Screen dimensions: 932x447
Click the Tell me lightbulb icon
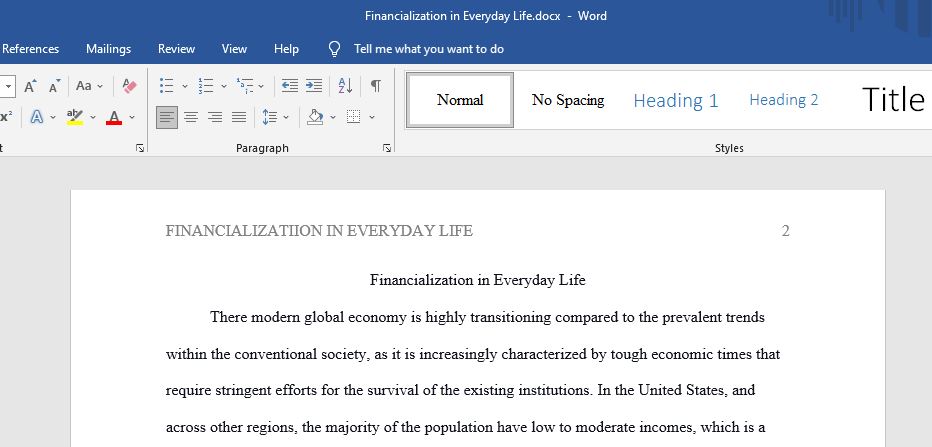(335, 49)
